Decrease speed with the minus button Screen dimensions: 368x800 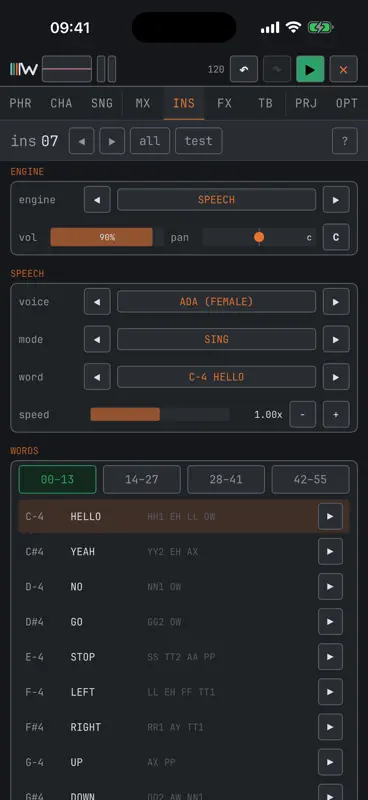pyautogui.click(x=303, y=414)
